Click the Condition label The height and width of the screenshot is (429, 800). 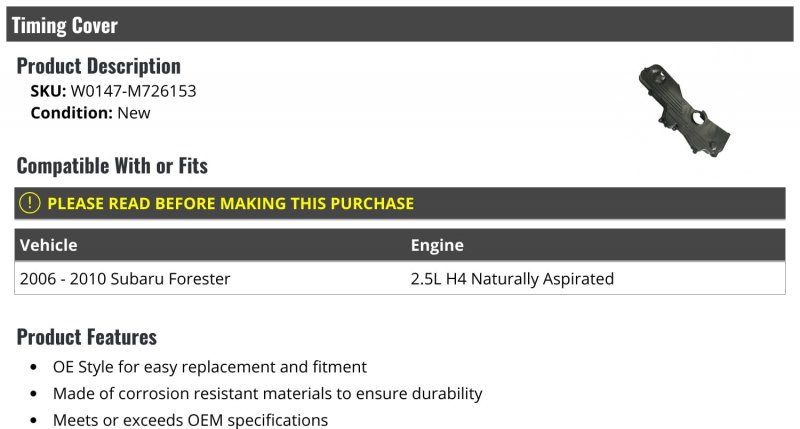pyautogui.click(x=71, y=113)
